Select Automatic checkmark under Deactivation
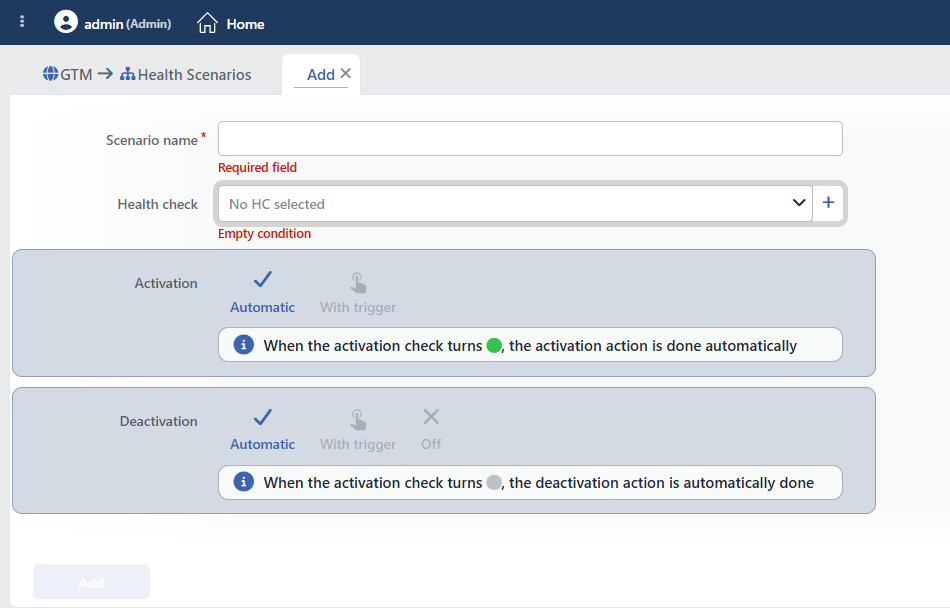 pyautogui.click(x=262, y=430)
